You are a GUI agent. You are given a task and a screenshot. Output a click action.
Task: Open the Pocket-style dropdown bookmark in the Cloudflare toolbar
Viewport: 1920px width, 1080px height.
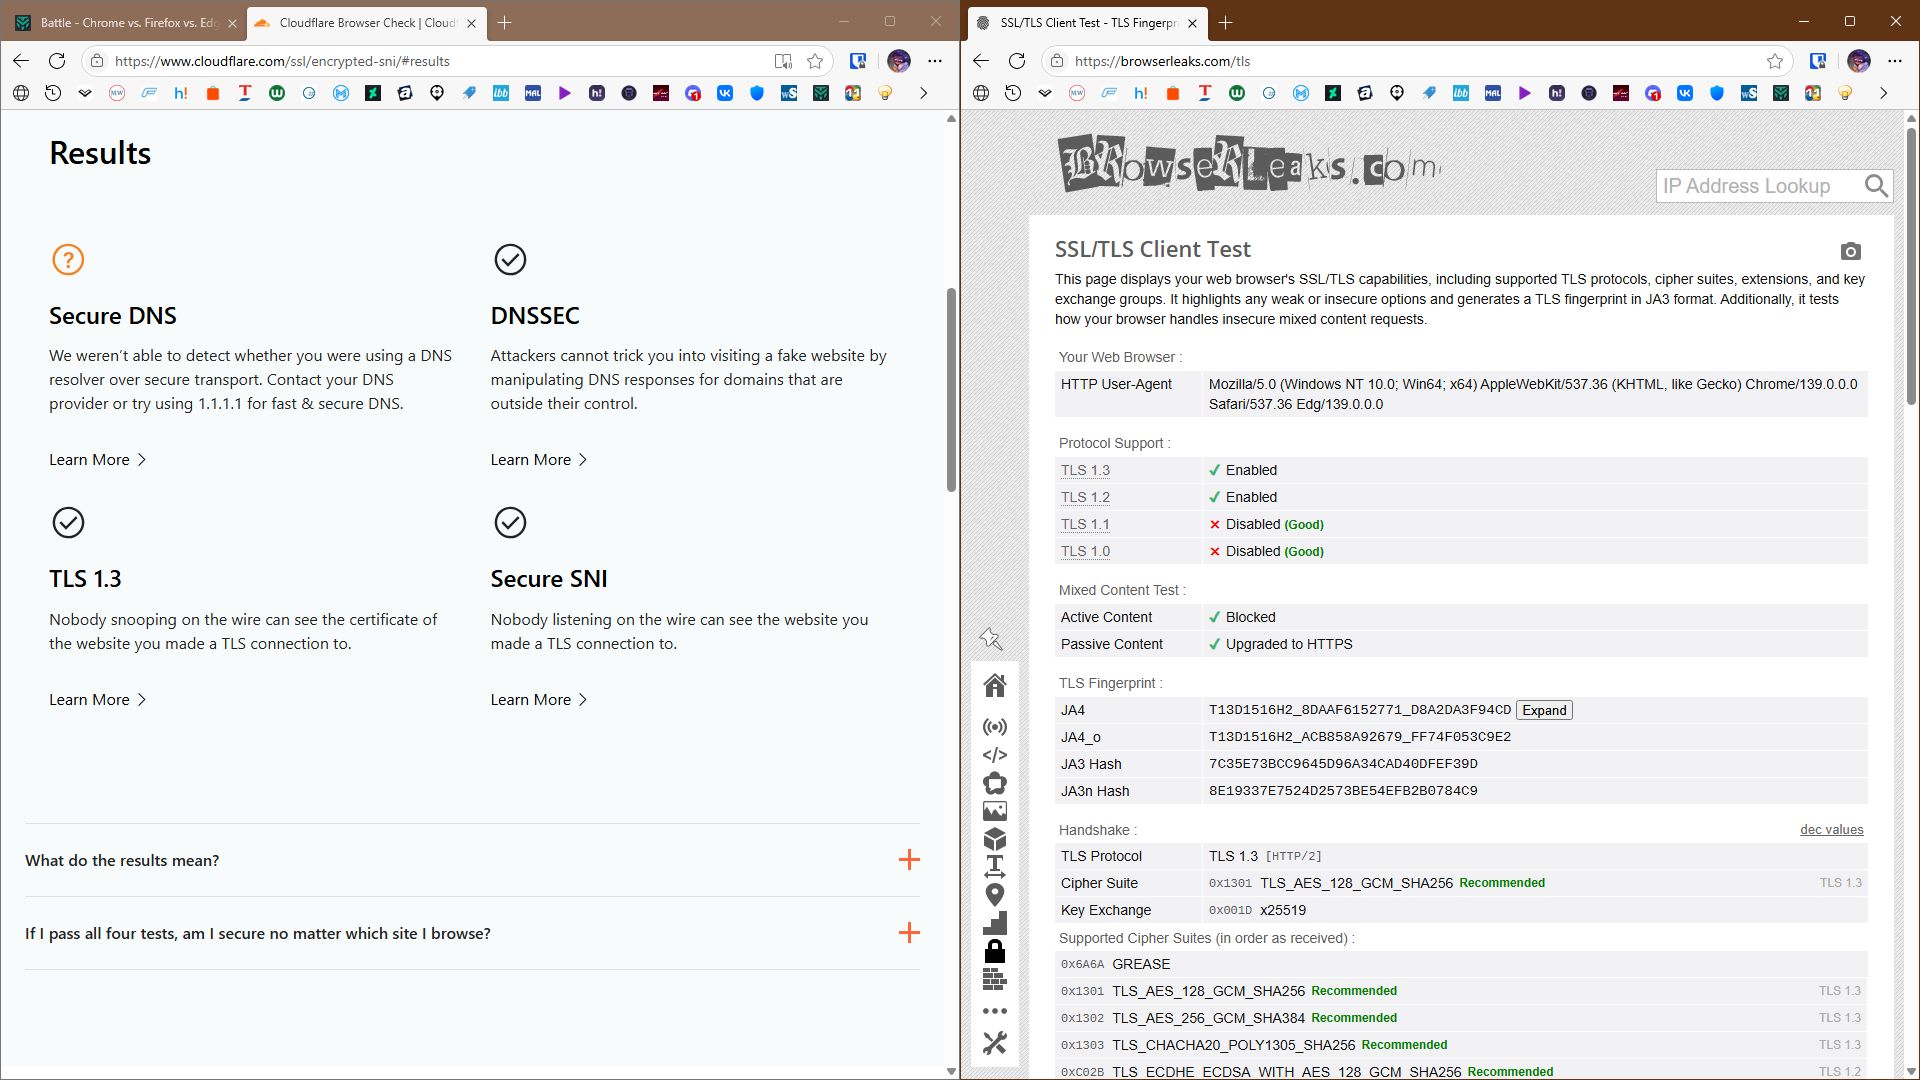[85, 93]
